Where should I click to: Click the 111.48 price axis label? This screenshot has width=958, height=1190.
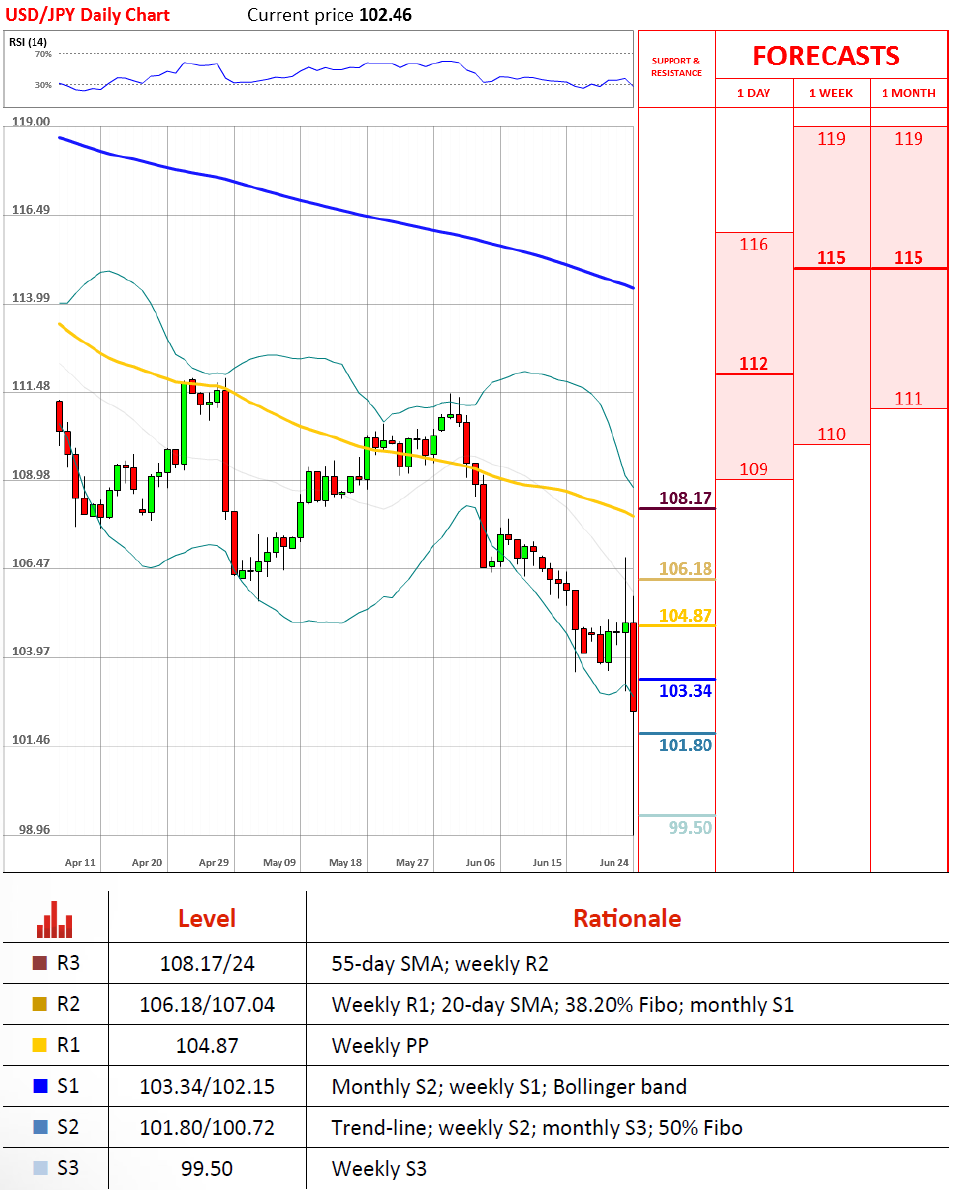pyautogui.click(x=31, y=386)
